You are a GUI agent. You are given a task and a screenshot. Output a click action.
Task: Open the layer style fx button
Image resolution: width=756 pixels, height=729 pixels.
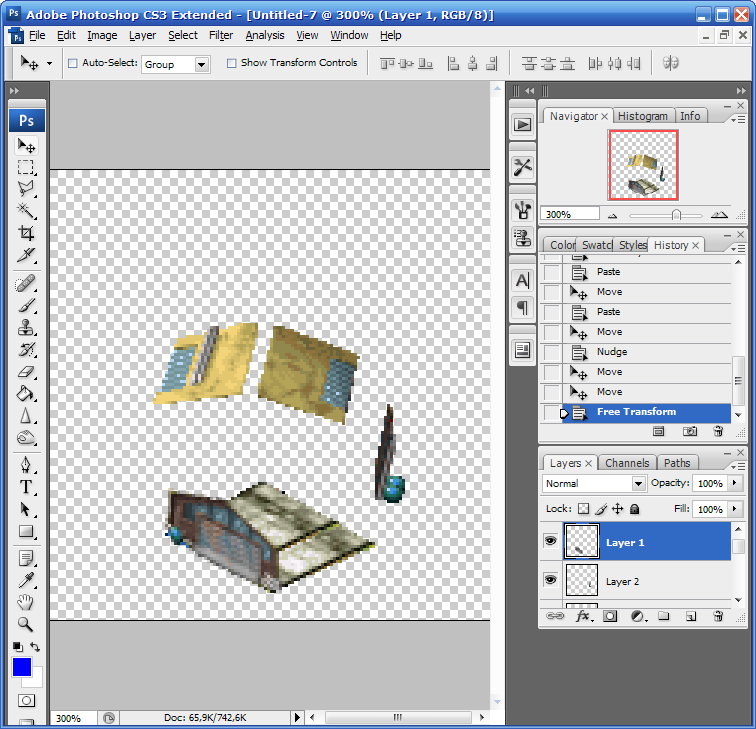(x=584, y=616)
